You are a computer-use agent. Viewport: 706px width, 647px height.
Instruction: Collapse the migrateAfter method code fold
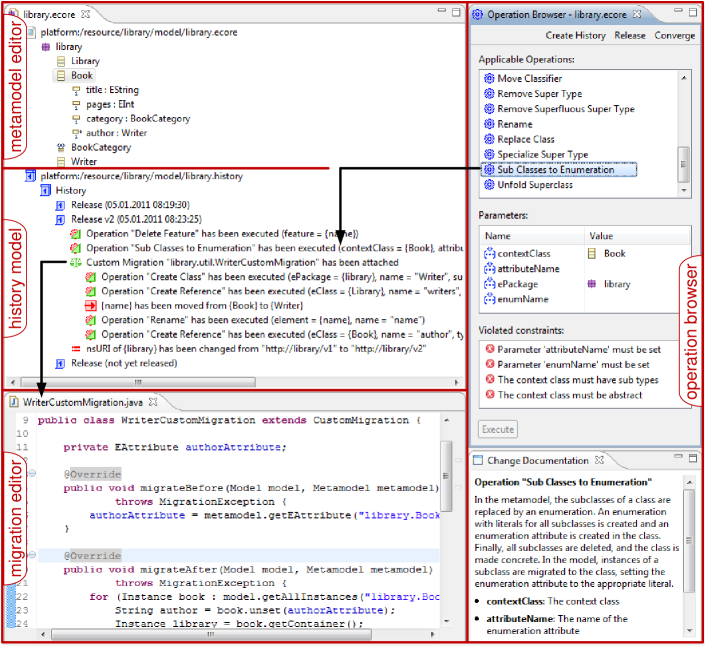[x=32, y=555]
